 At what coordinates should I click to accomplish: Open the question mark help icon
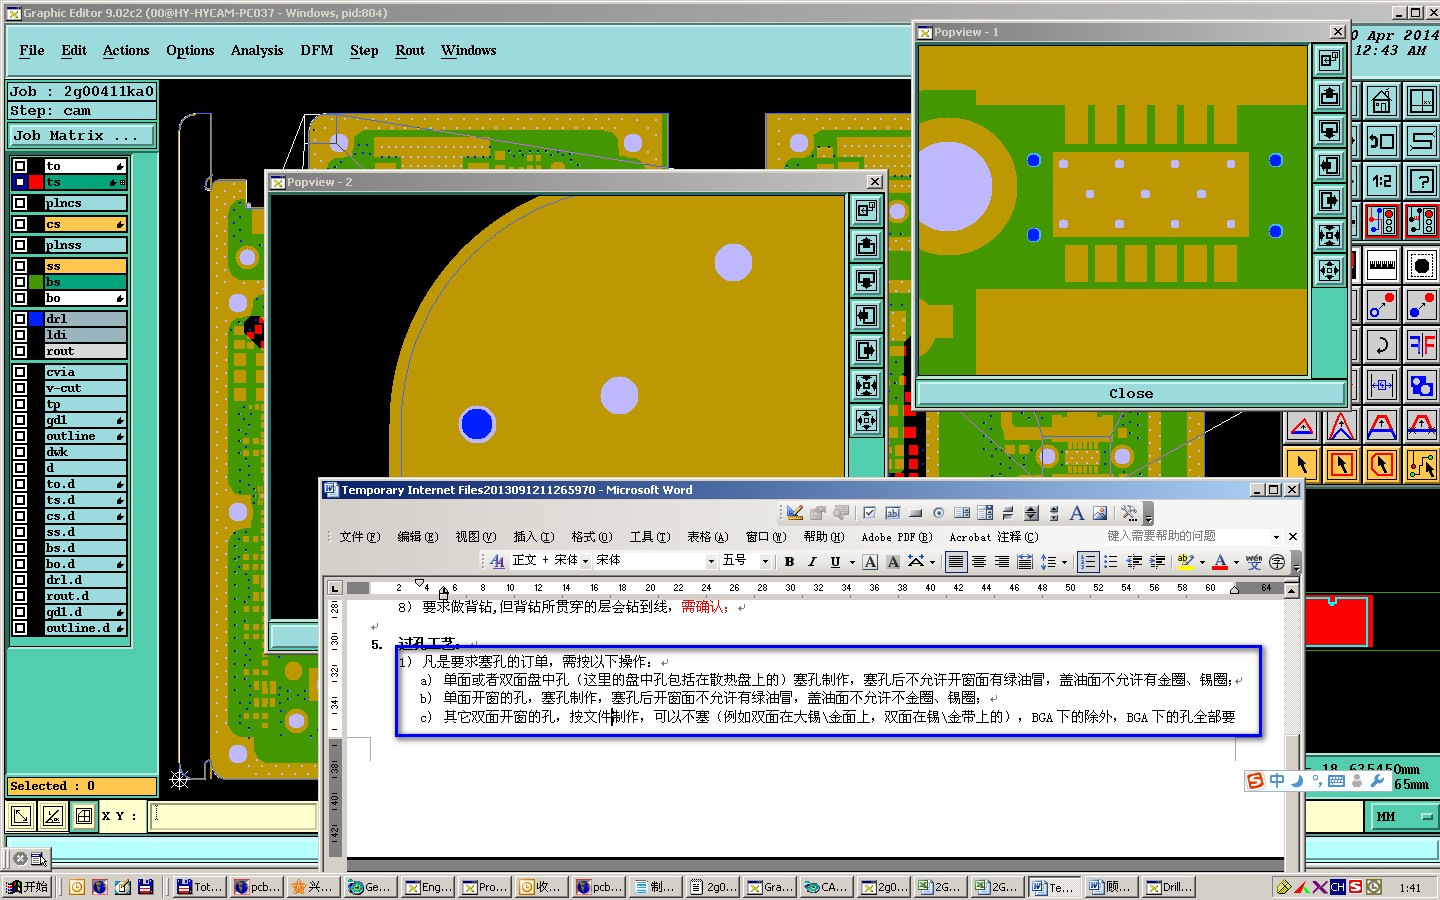click(1421, 181)
